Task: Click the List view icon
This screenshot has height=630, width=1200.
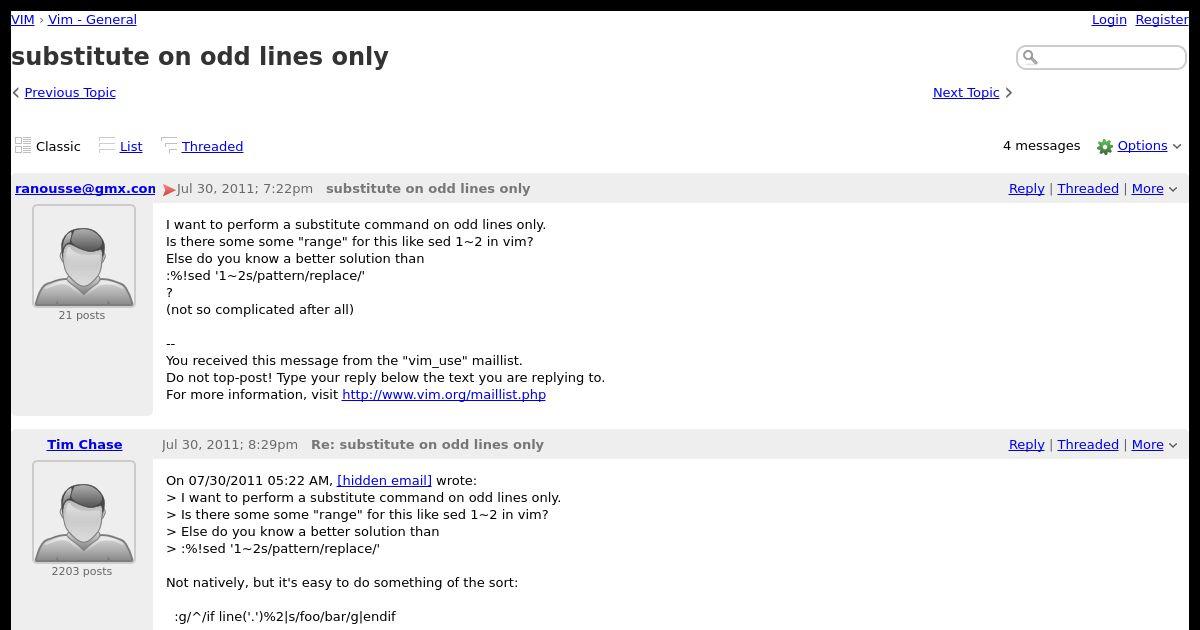Action: pyautogui.click(x=107, y=146)
